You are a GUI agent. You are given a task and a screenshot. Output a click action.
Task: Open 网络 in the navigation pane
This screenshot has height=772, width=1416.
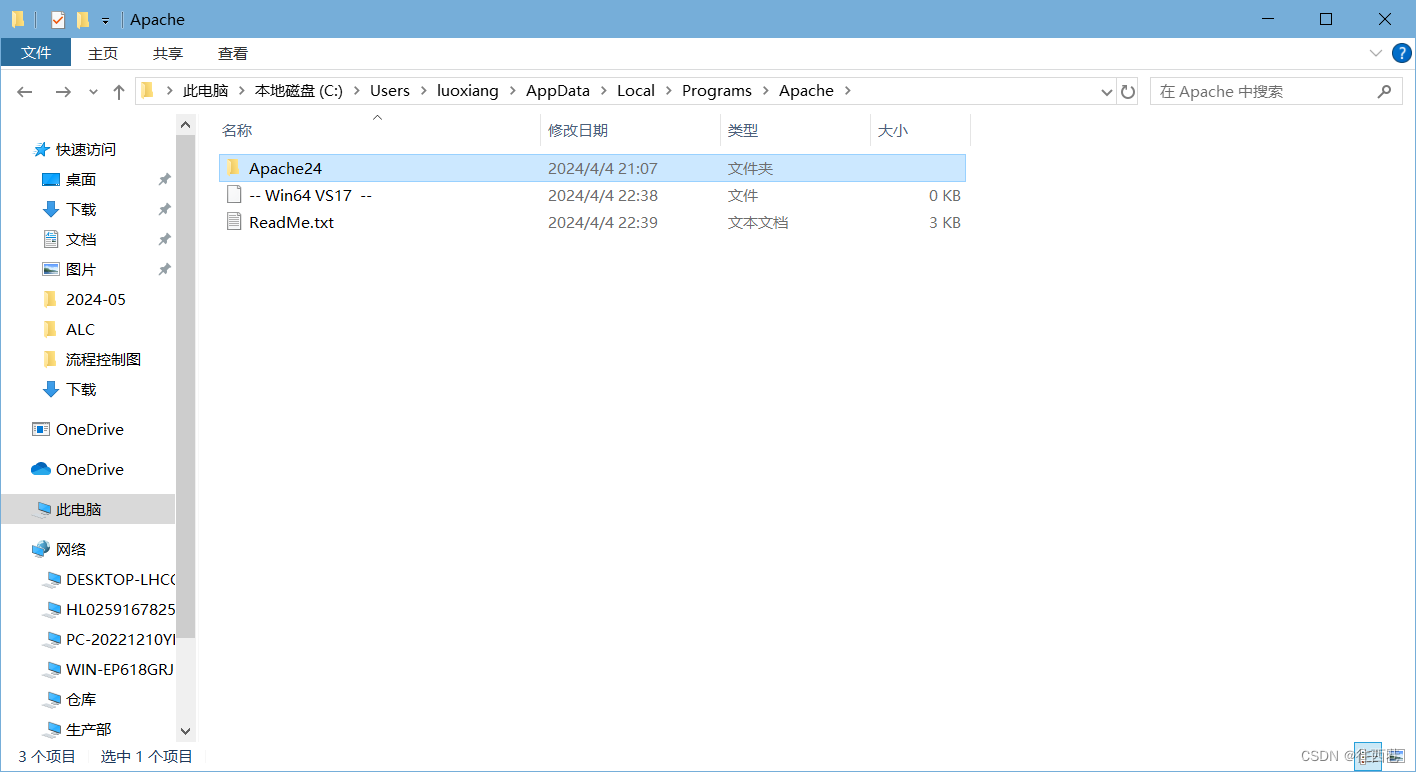pos(71,549)
